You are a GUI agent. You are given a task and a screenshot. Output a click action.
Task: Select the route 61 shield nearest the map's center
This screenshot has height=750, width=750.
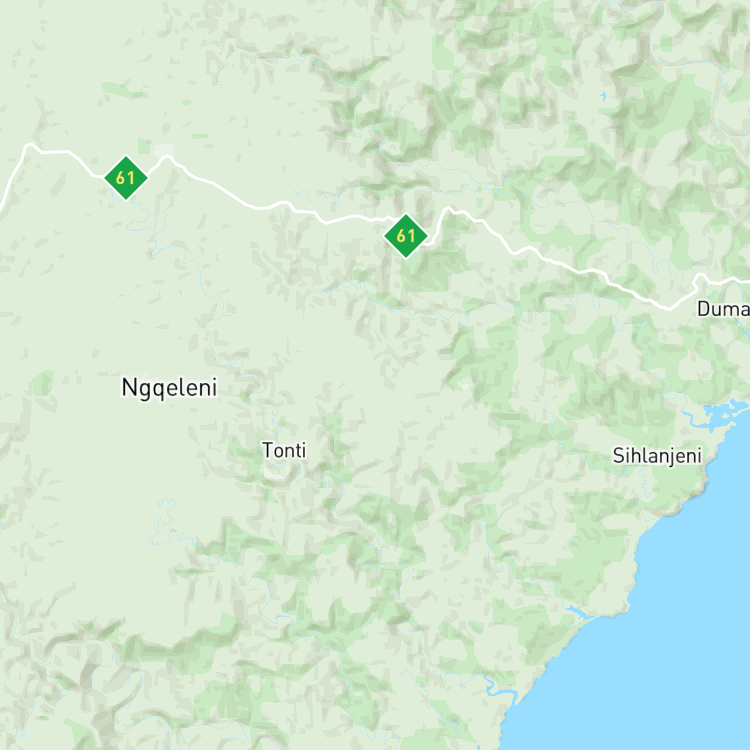[x=406, y=236]
